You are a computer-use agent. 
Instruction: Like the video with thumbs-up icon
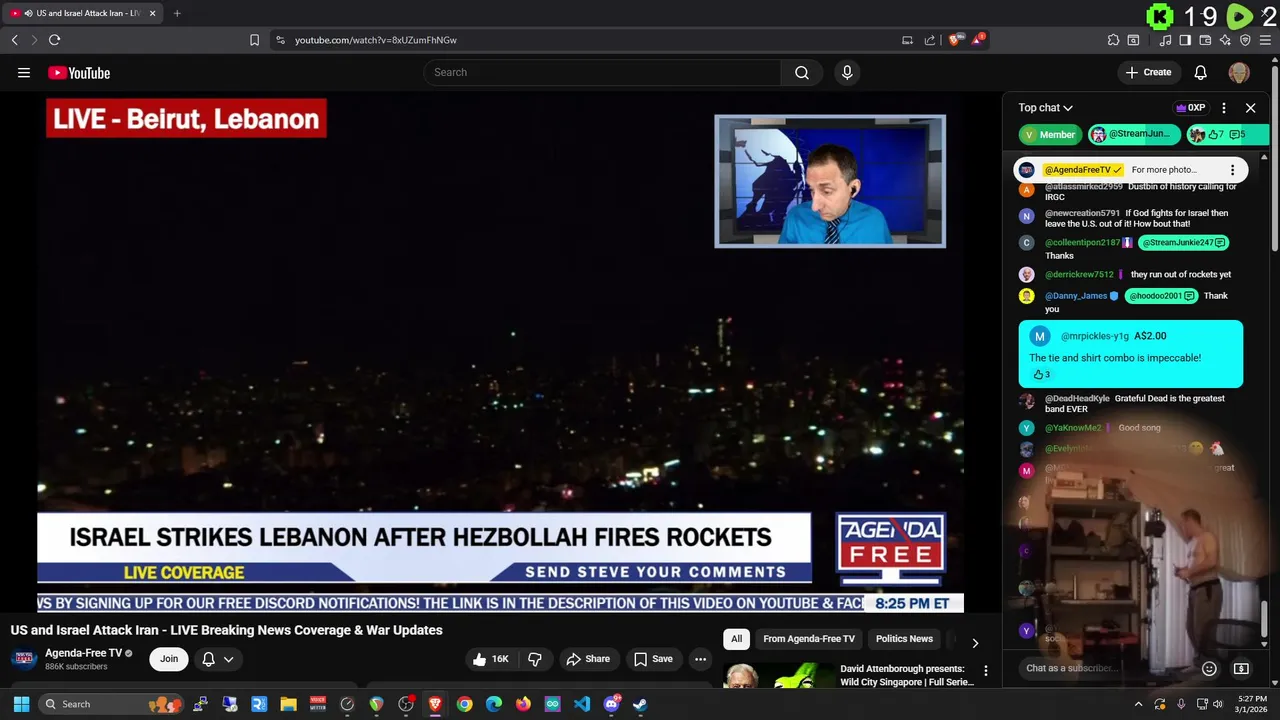point(490,659)
